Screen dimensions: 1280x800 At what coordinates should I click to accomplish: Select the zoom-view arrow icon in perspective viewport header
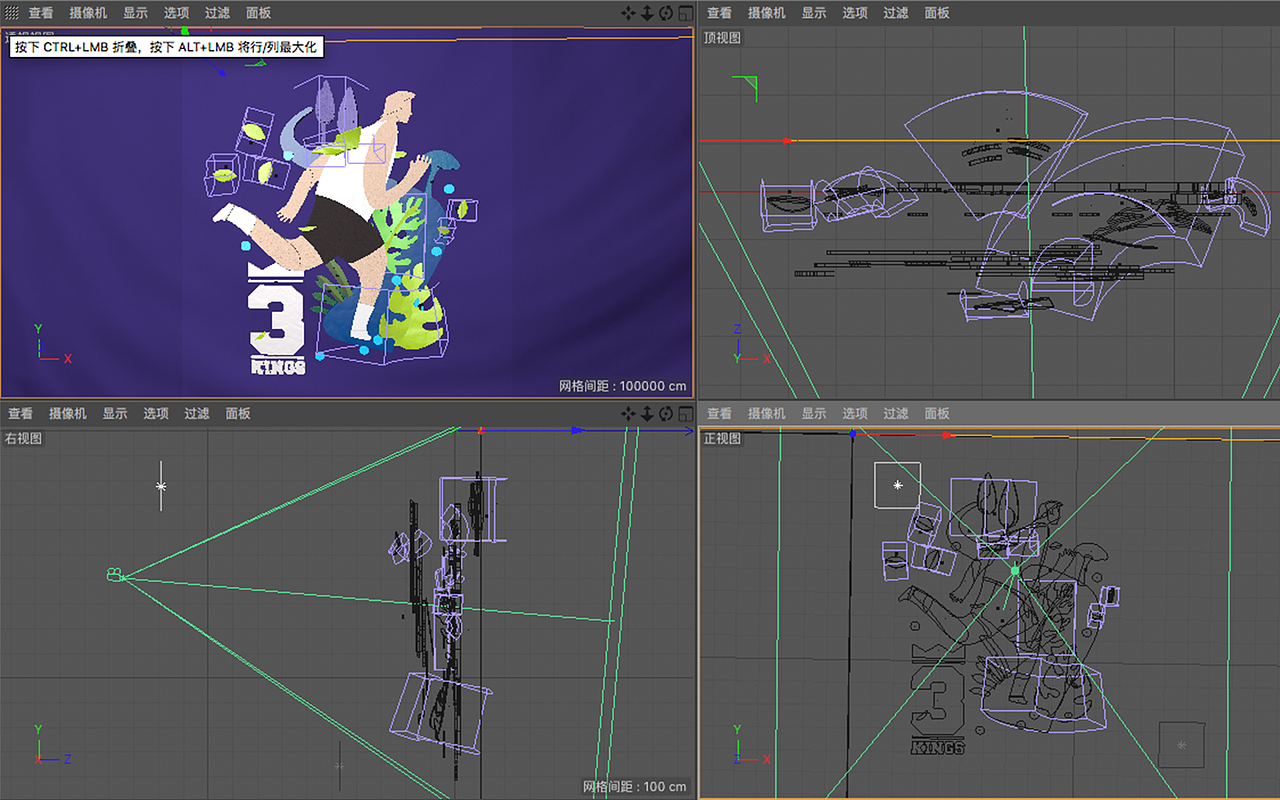[x=647, y=13]
